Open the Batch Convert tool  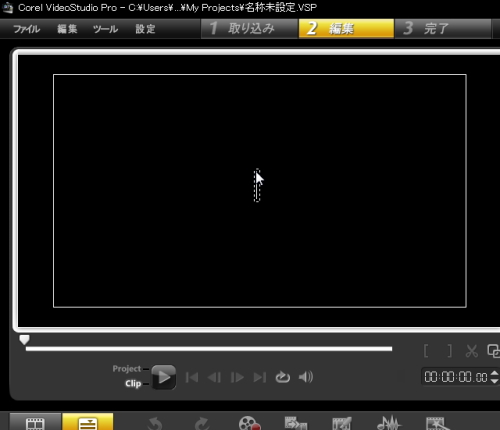click(296, 423)
